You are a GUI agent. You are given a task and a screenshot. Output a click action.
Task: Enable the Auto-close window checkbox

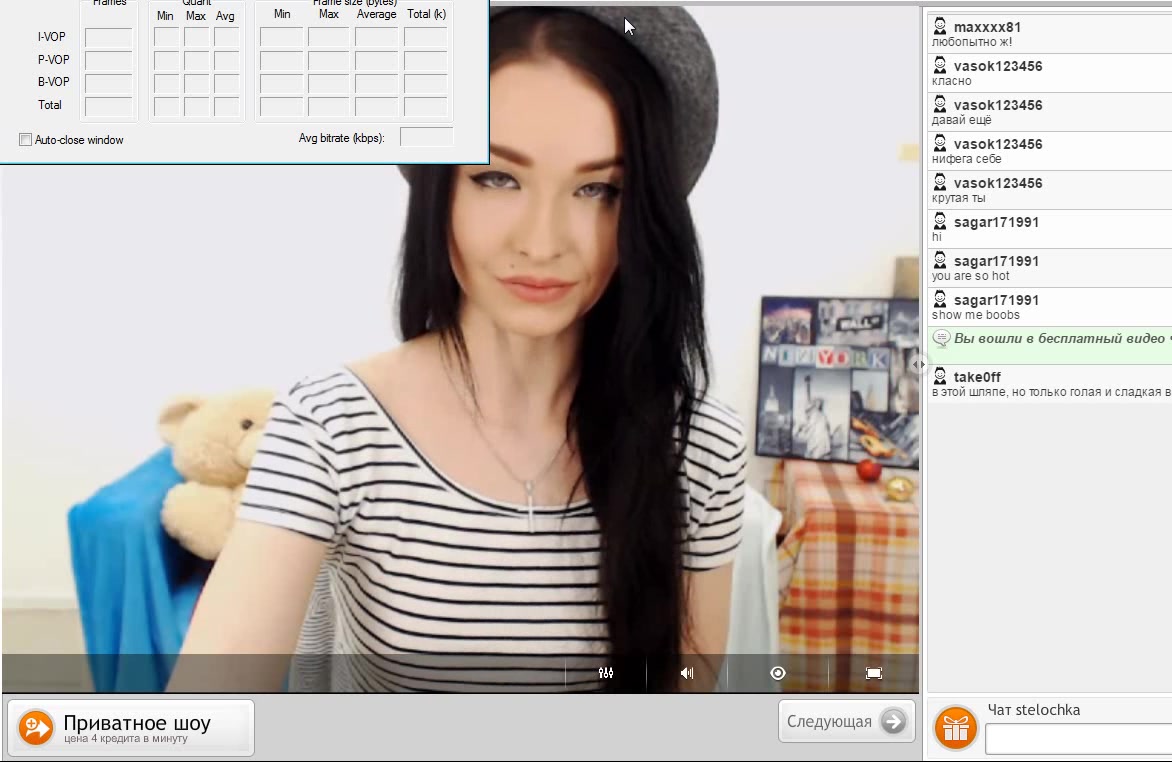[x=26, y=140]
